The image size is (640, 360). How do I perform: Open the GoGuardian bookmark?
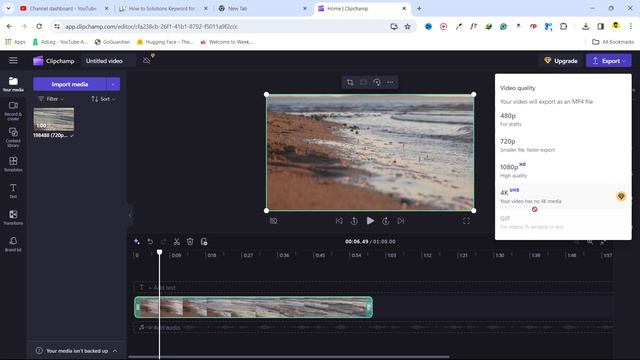(x=112, y=42)
